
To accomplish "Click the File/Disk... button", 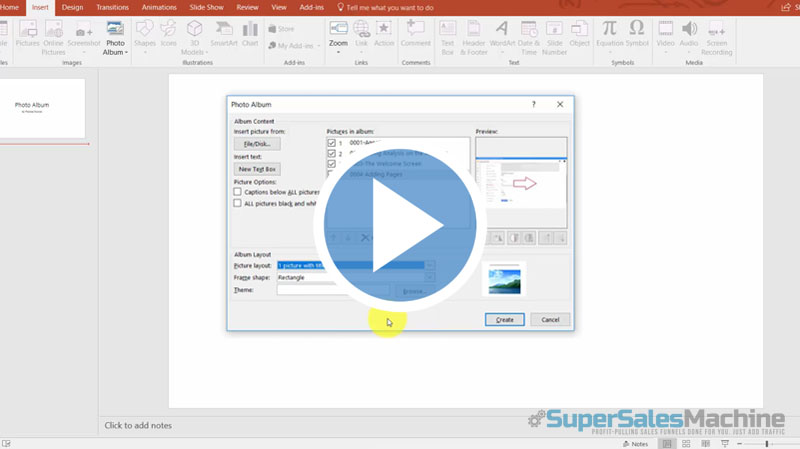I will pos(257,144).
